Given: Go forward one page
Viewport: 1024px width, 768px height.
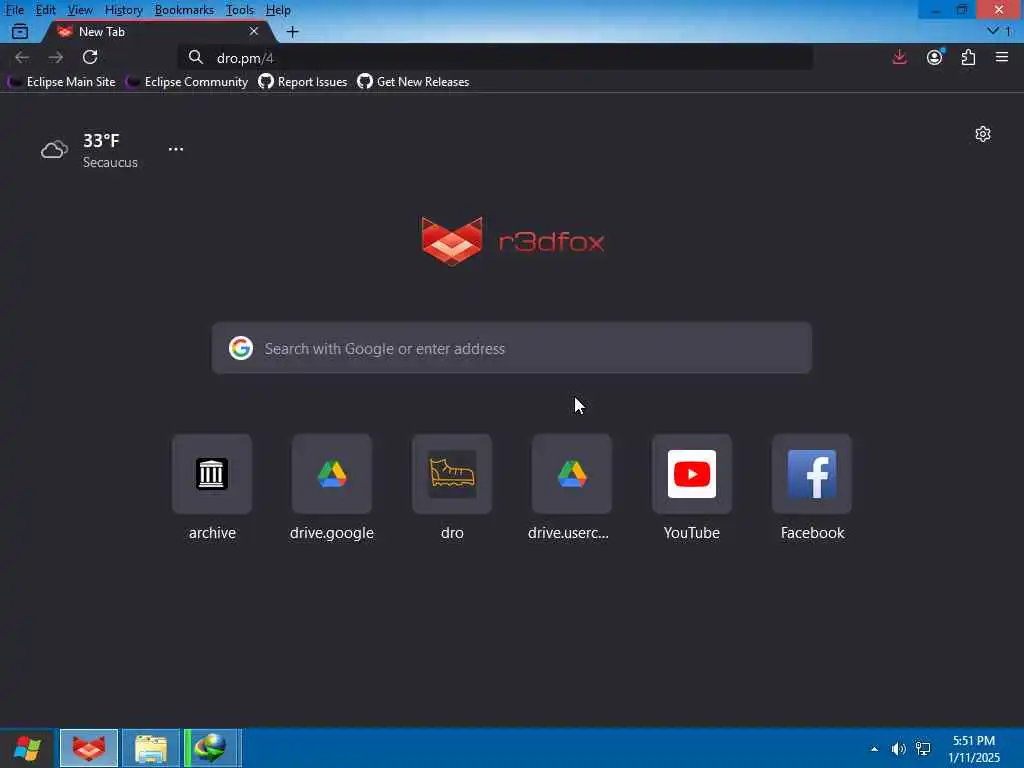Looking at the screenshot, I should tap(56, 57).
